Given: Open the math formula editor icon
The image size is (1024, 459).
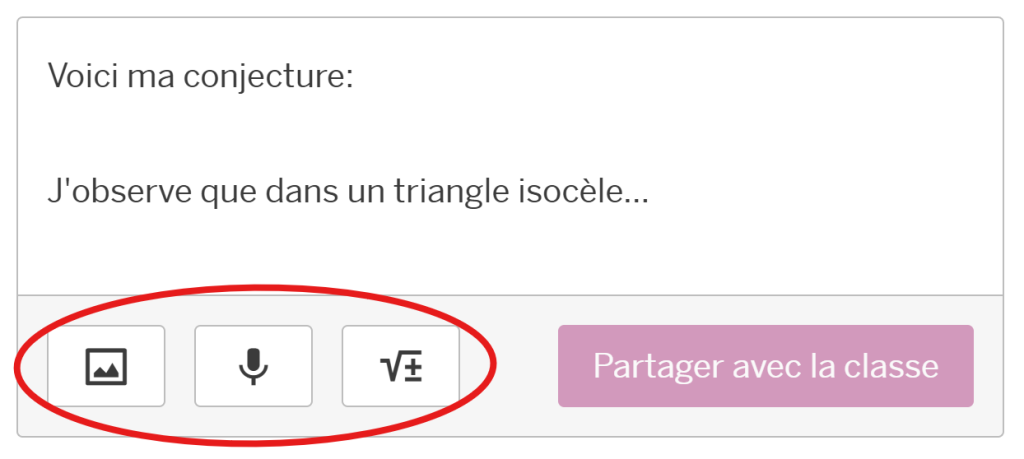Looking at the screenshot, I should 400,366.
